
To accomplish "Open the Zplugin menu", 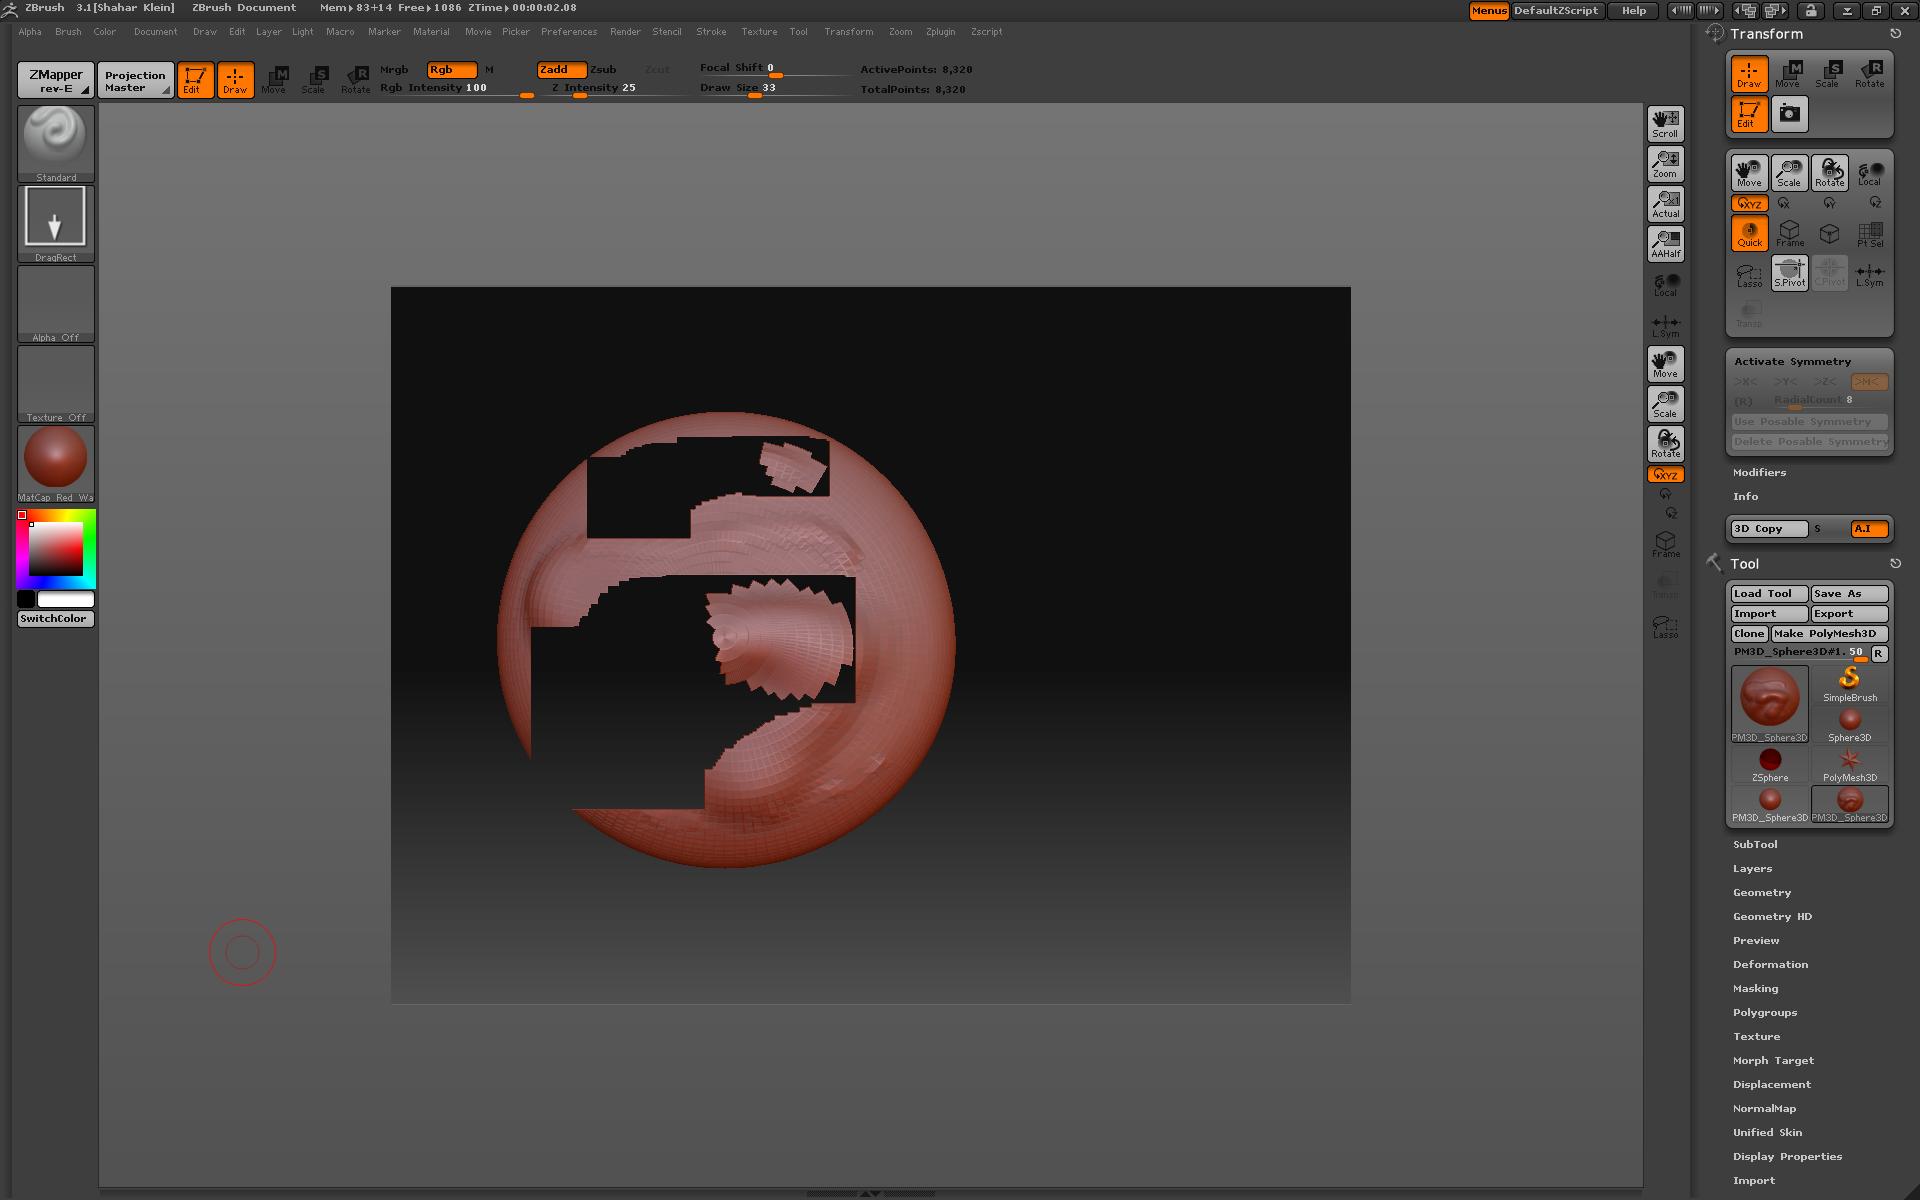I will pyautogui.click(x=940, y=31).
